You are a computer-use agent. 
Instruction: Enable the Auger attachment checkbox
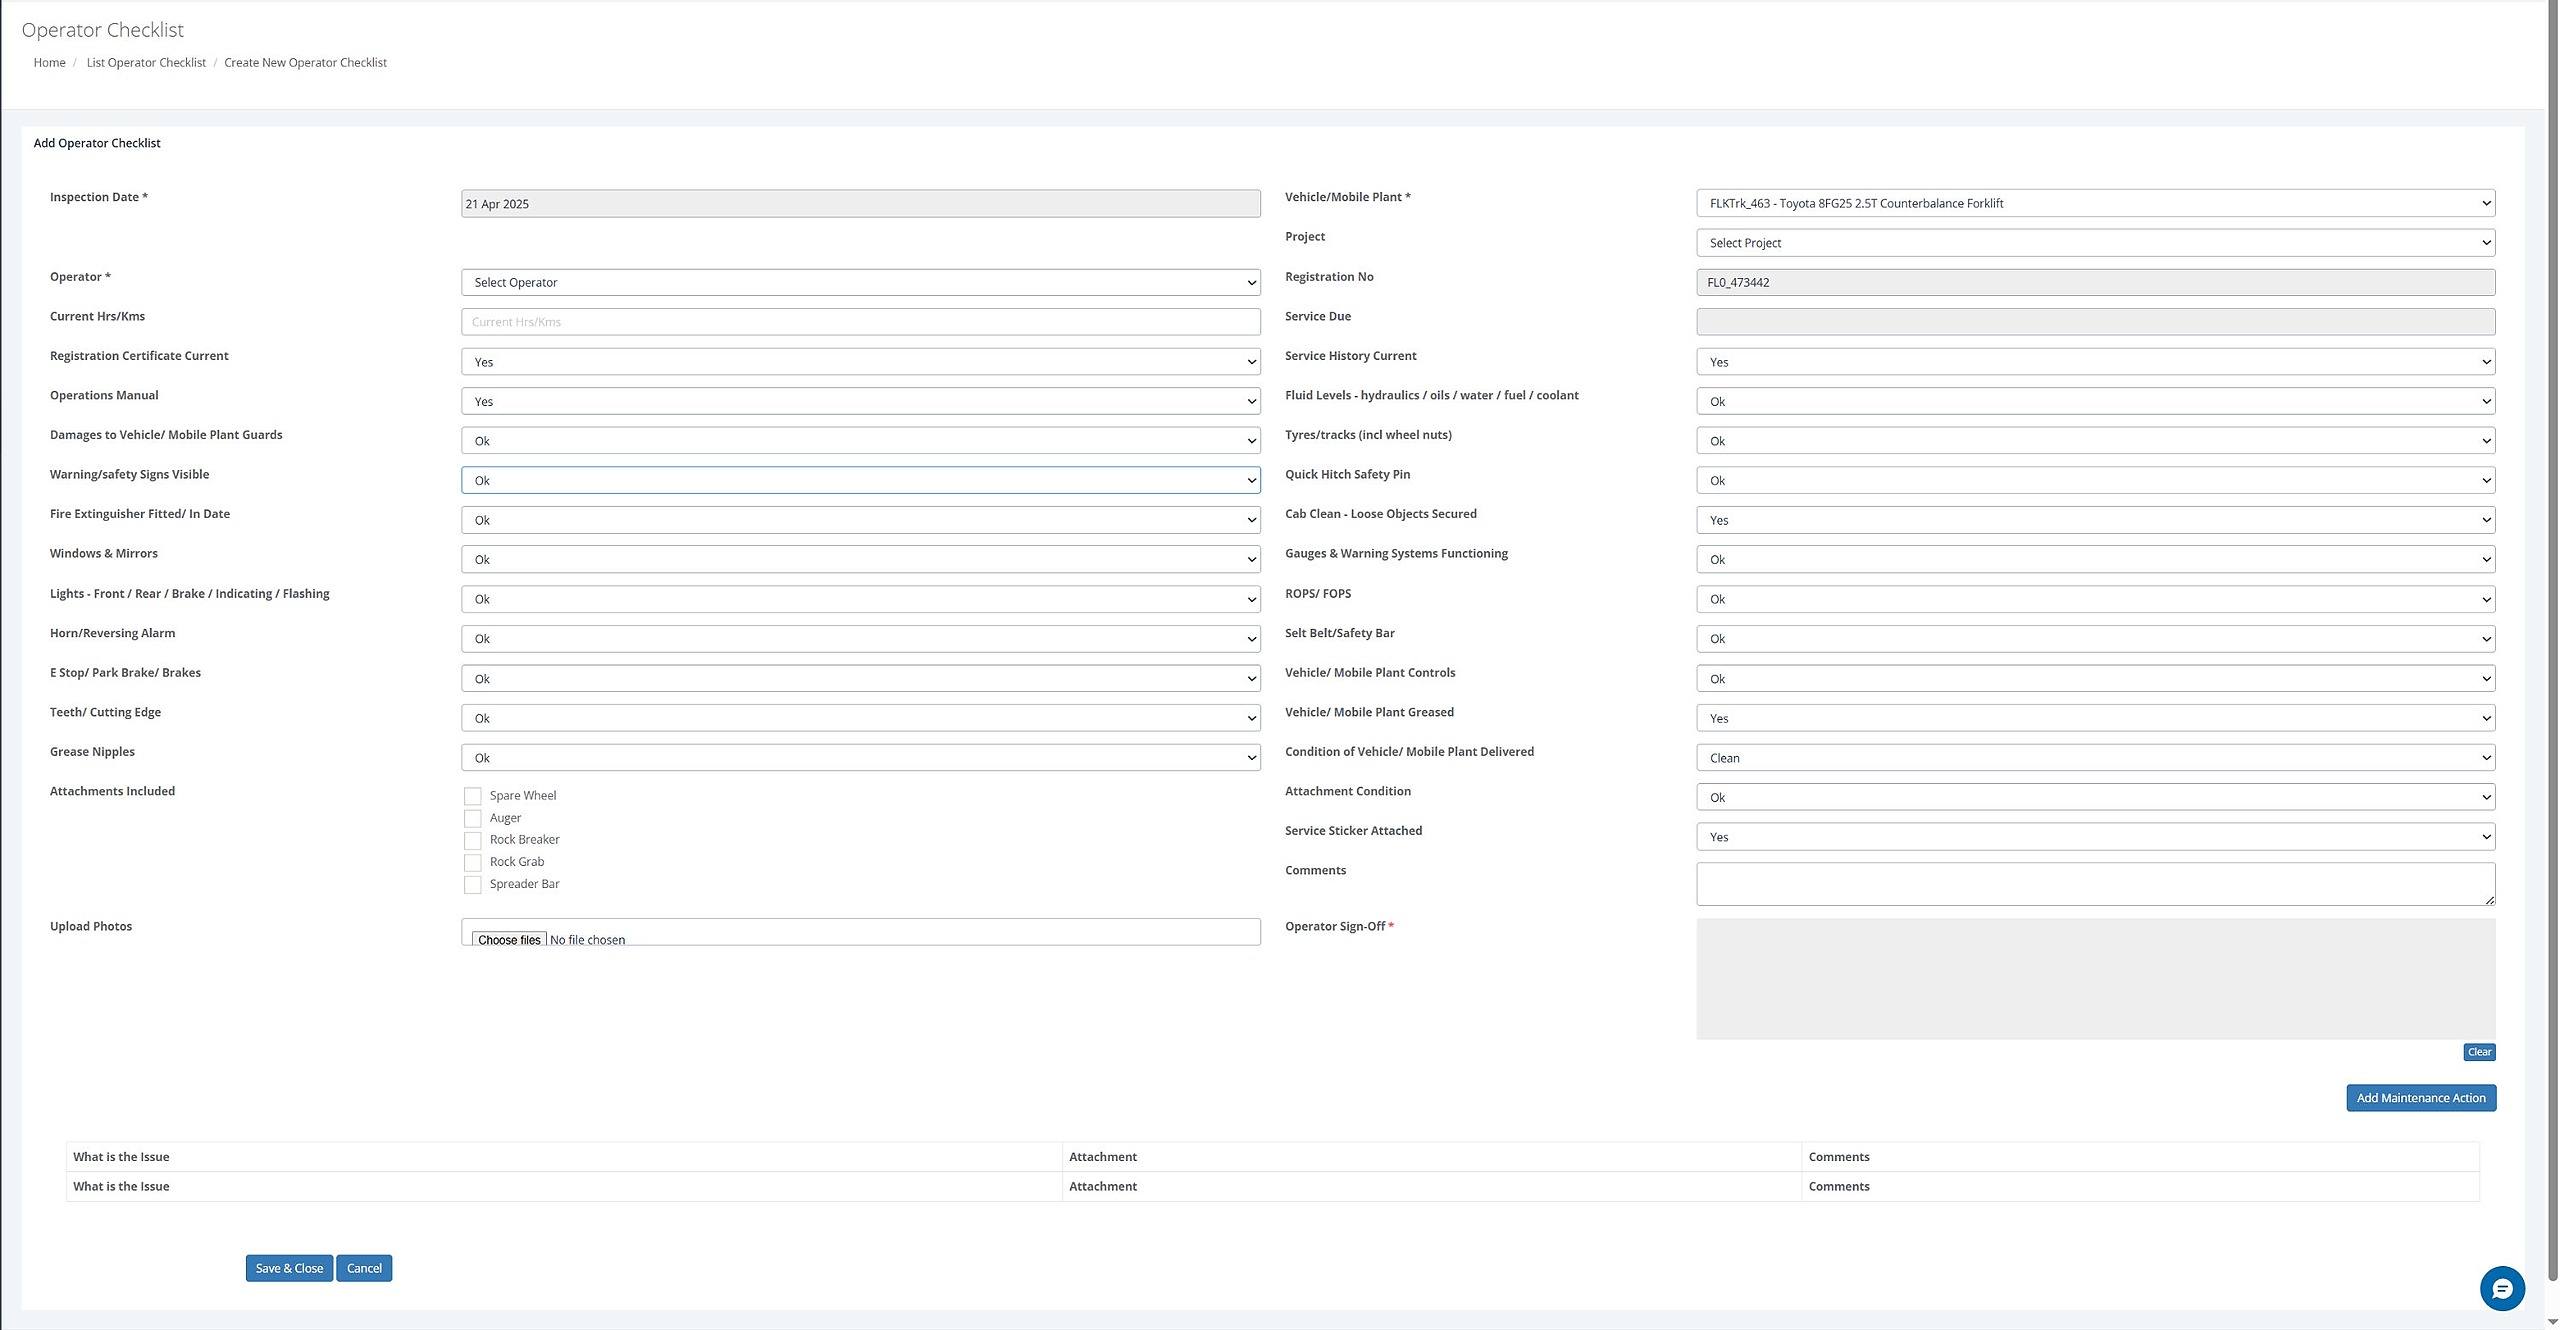coord(473,818)
